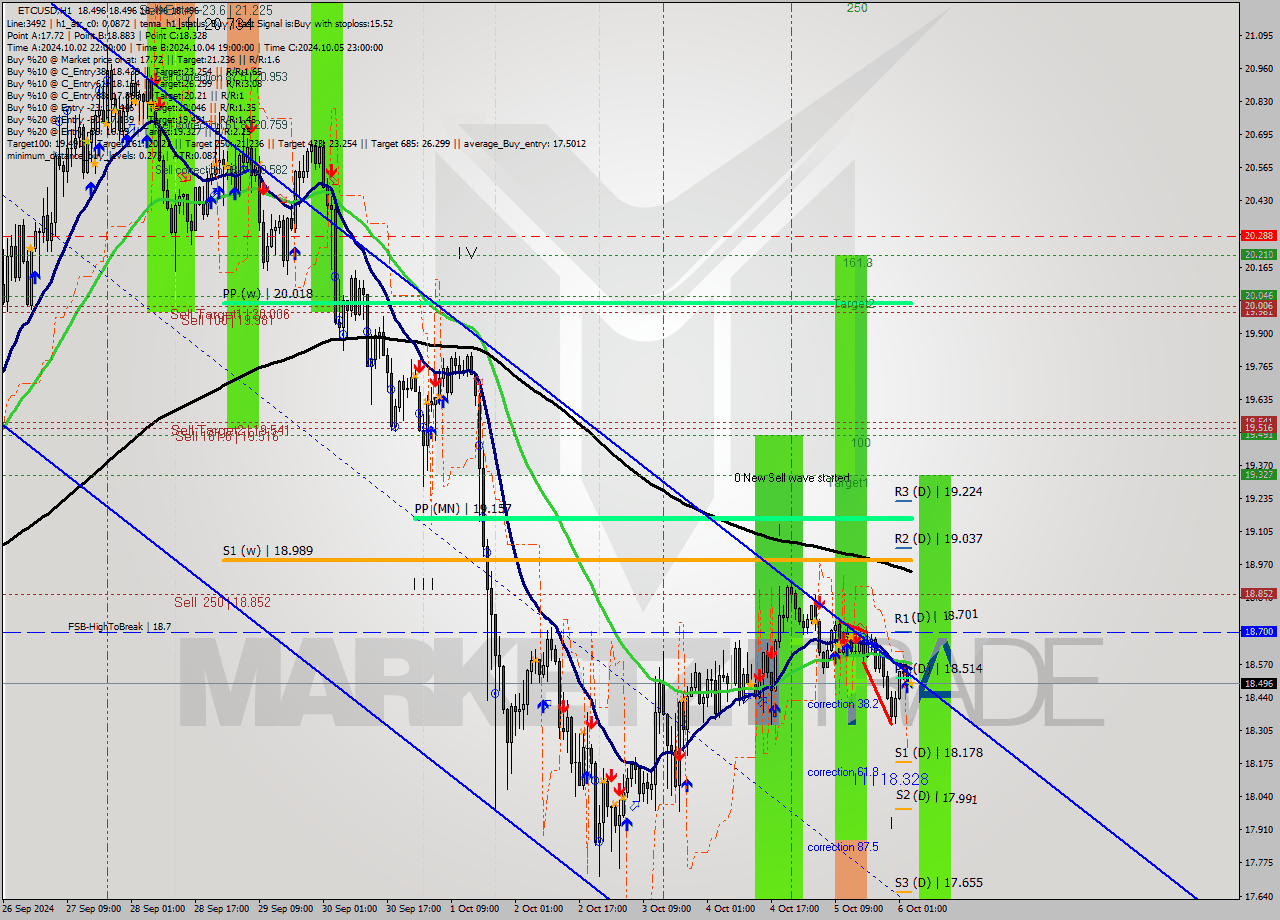Select the 'I I I' wave label

click(423, 583)
